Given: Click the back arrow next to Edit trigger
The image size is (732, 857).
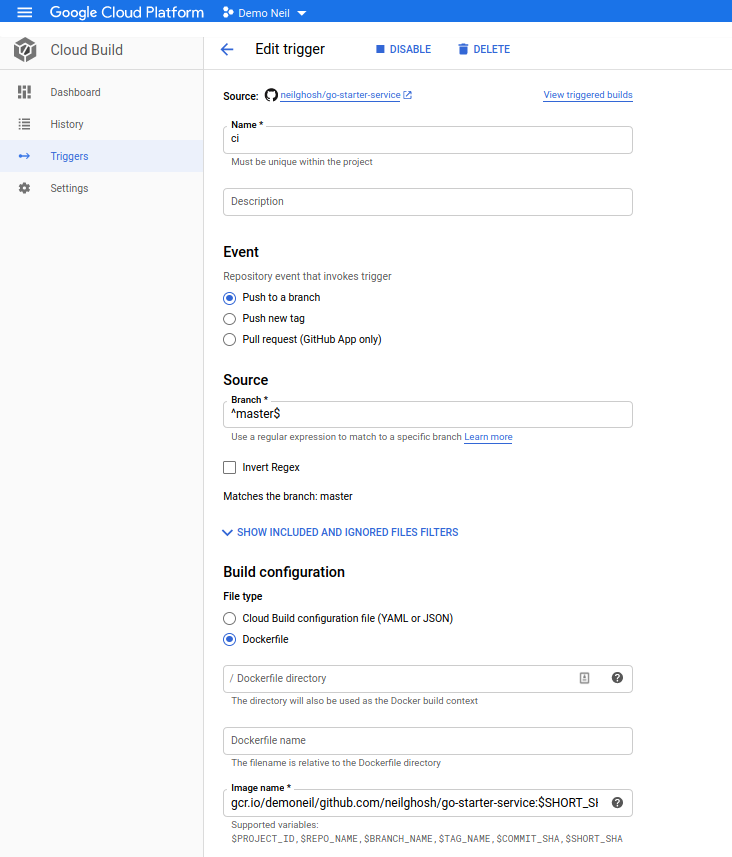Looking at the screenshot, I should pyautogui.click(x=227, y=49).
